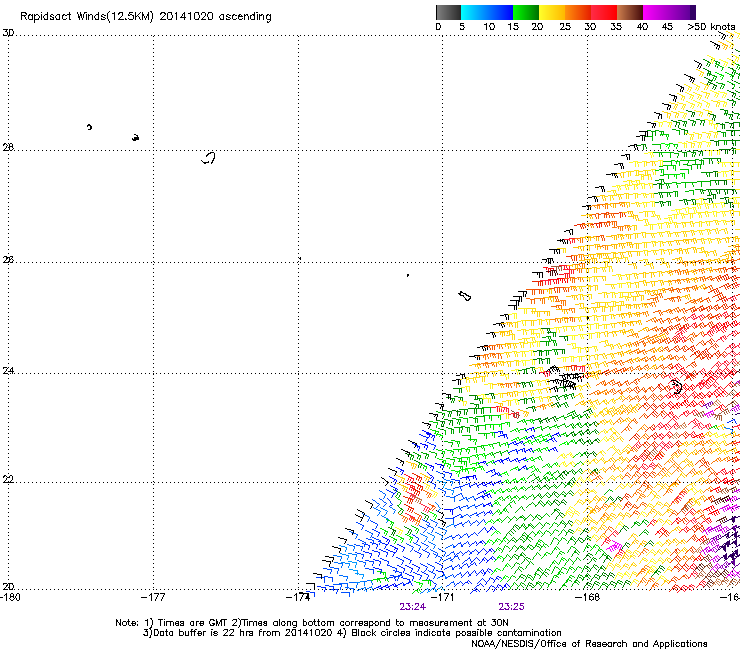Click the title 'Rapidscat Winds(12.5KM) 20141020 ascending'
This screenshot has width=740, height=650.
146,17
